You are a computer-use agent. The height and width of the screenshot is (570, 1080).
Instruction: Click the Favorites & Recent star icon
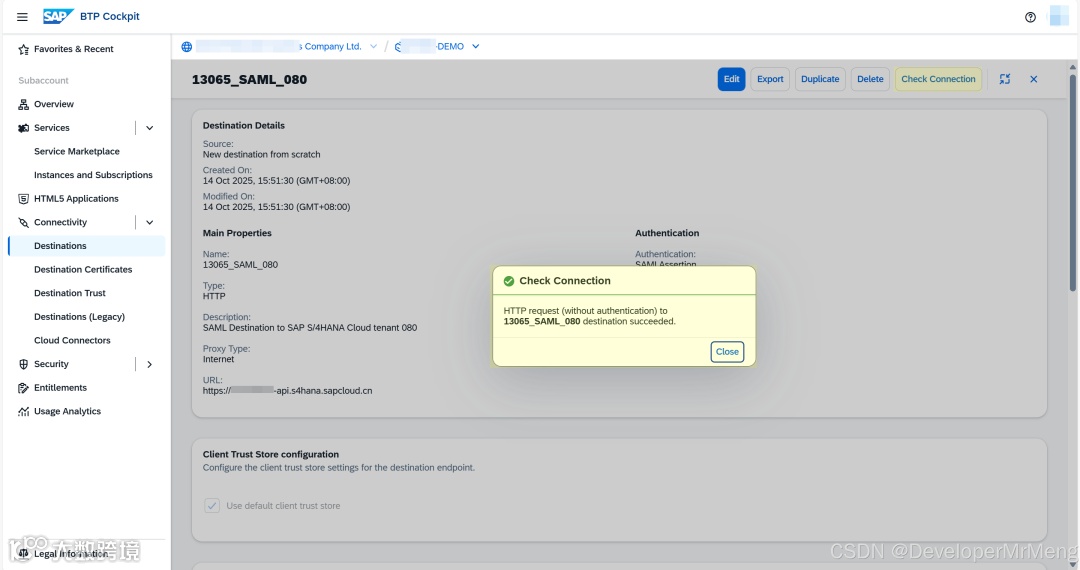(23, 50)
